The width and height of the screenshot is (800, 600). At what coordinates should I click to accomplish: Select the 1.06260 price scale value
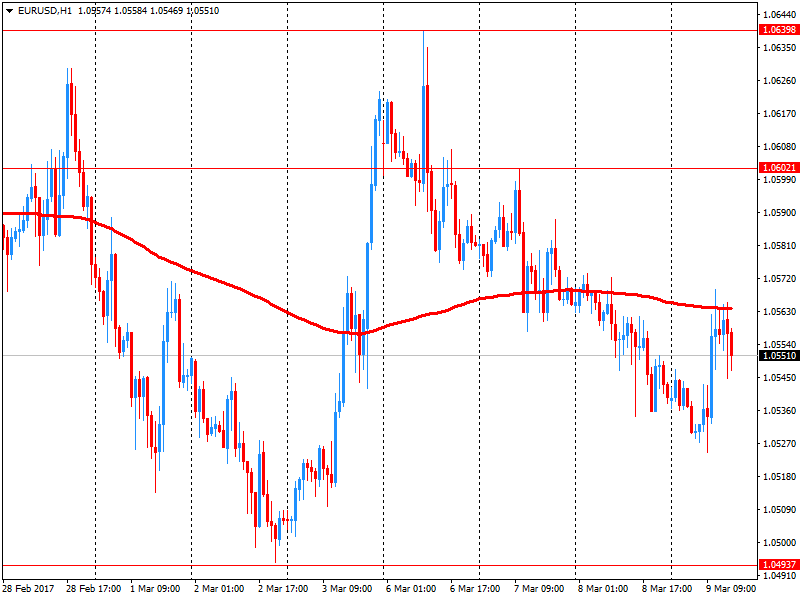(779, 81)
